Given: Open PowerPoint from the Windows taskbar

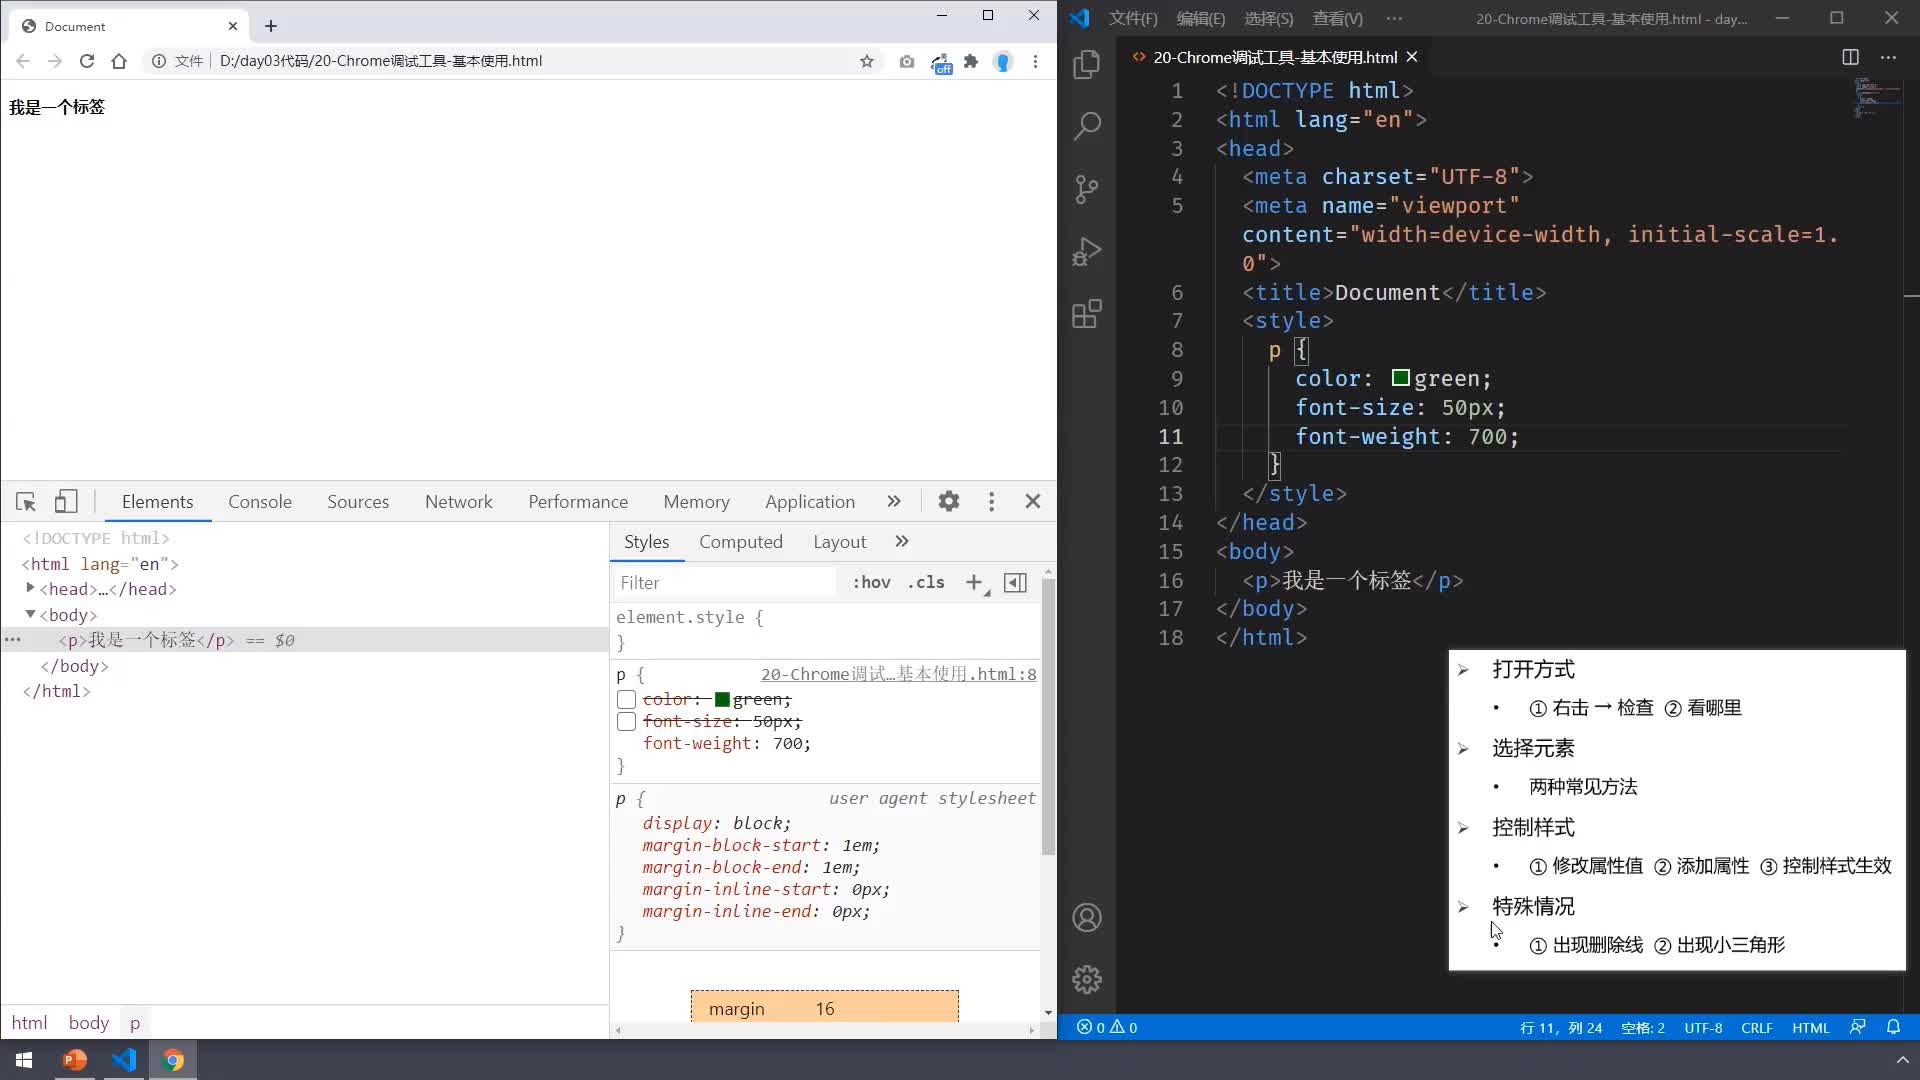Looking at the screenshot, I should point(75,1060).
